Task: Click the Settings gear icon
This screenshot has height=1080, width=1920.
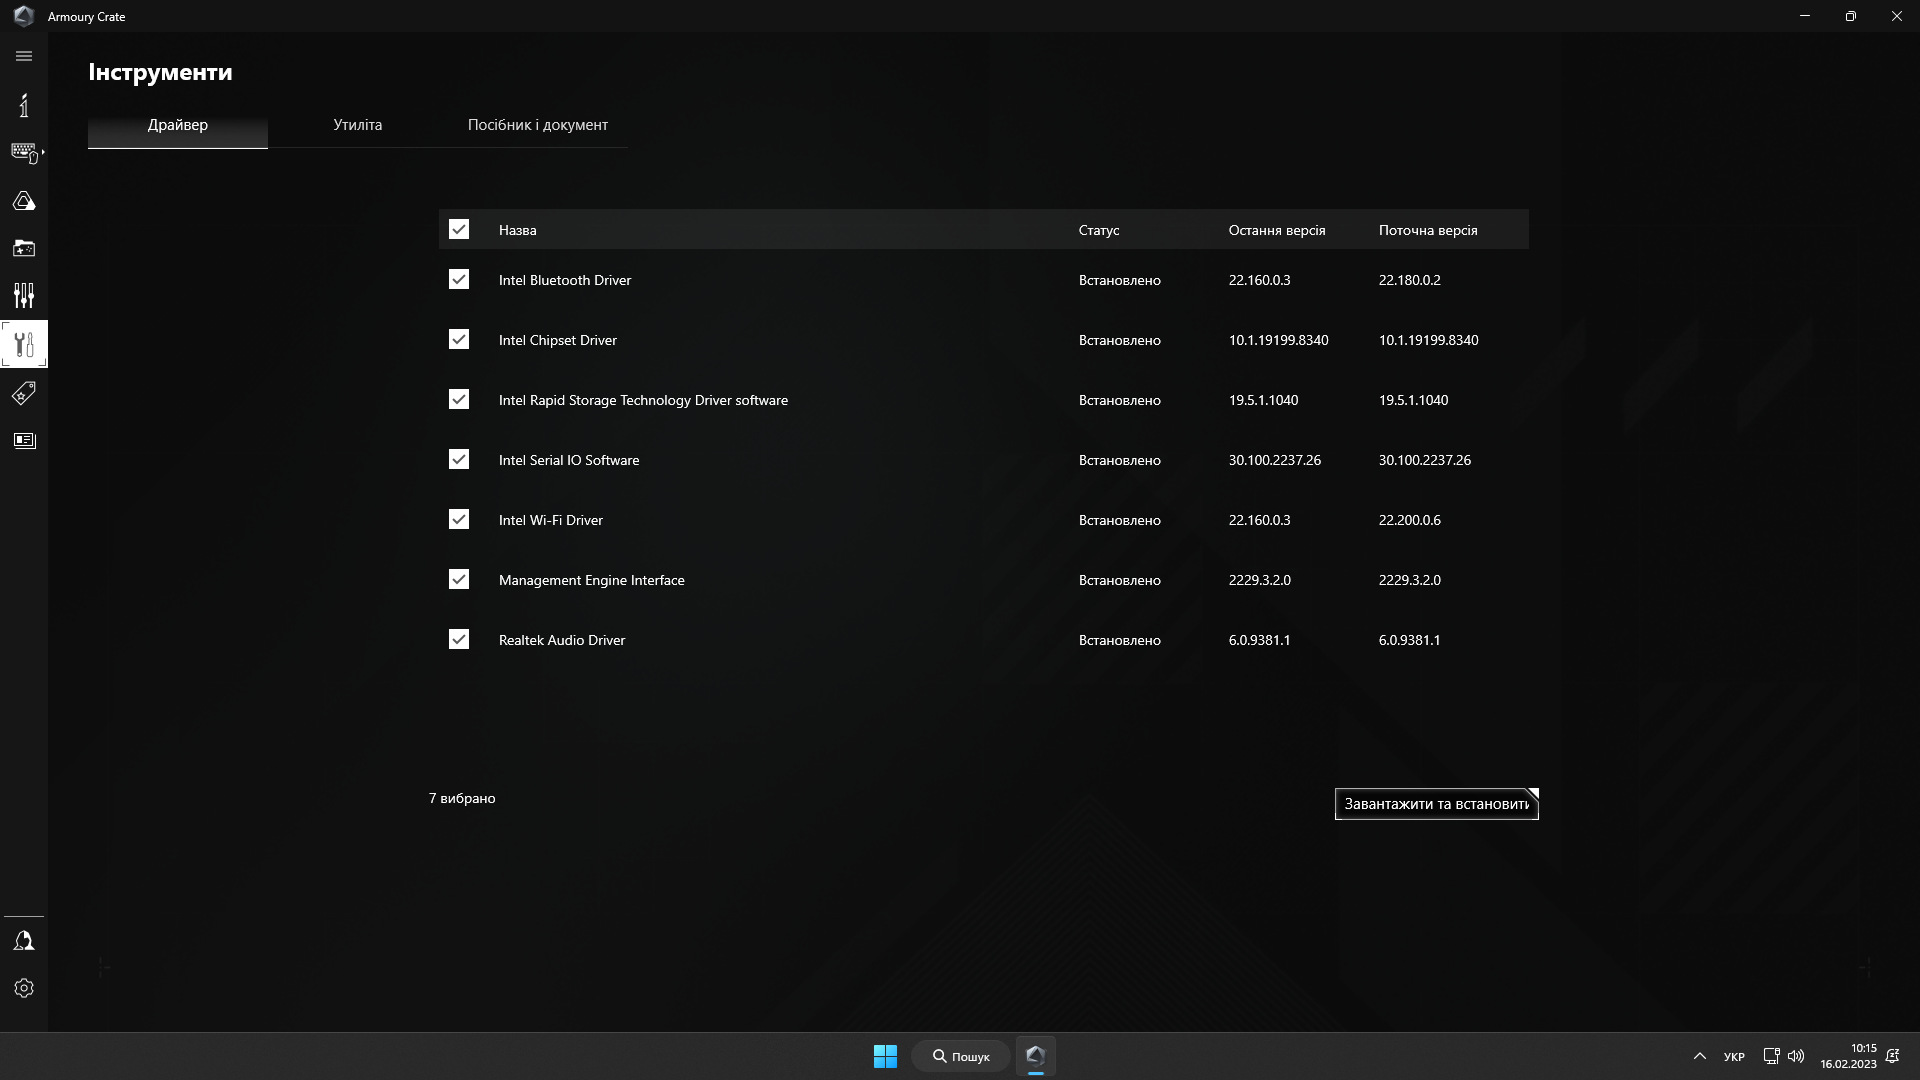Action: pyautogui.click(x=24, y=988)
